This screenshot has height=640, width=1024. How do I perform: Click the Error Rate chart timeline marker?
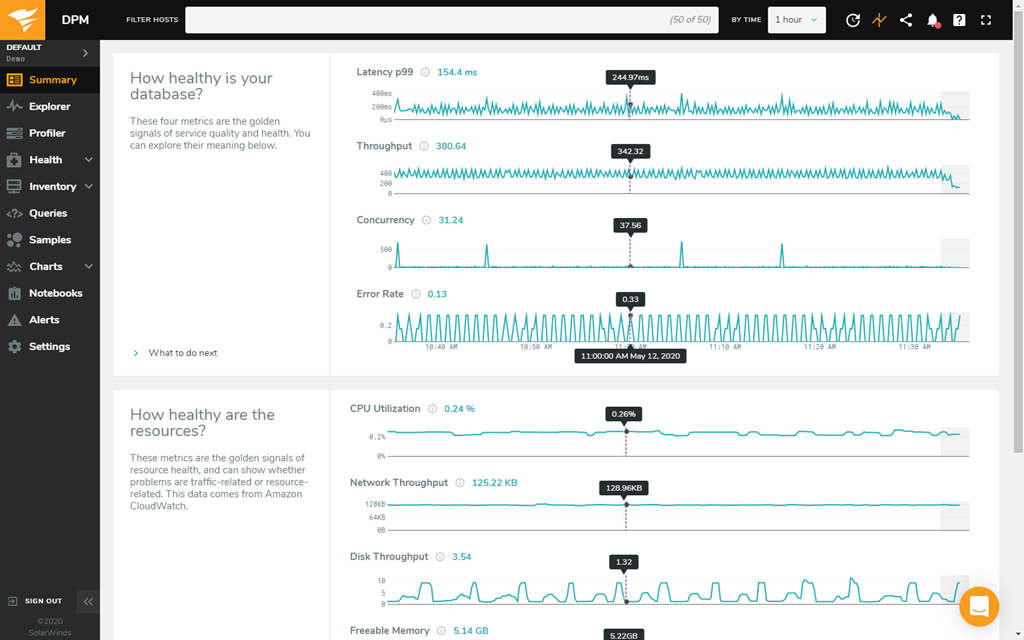pos(630,316)
